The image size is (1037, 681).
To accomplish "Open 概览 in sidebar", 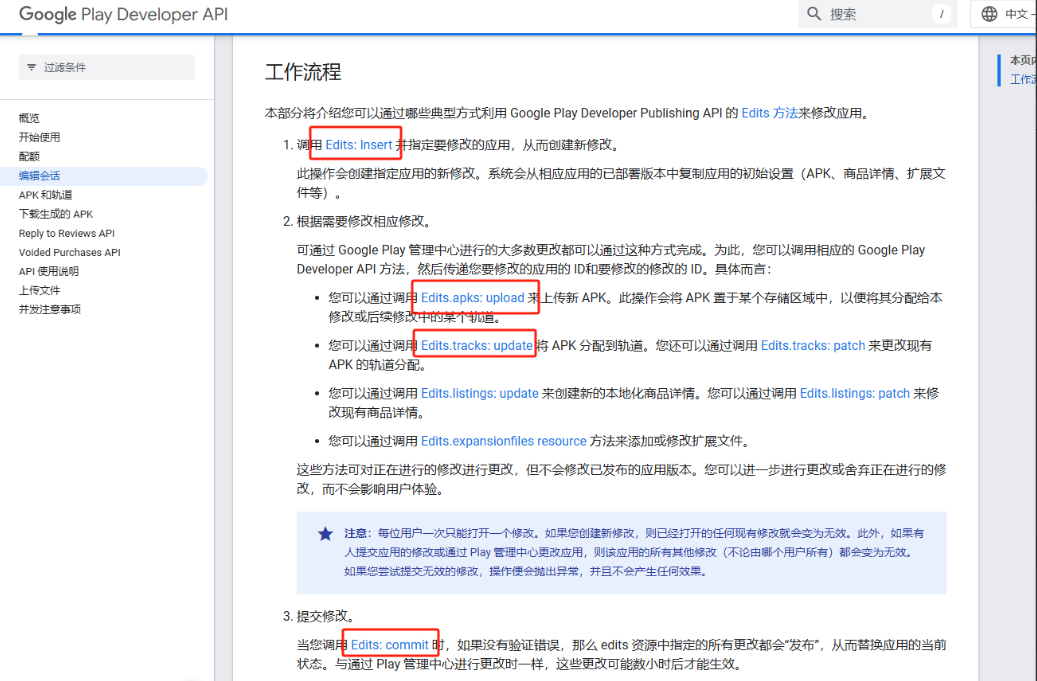I will pos(29,118).
